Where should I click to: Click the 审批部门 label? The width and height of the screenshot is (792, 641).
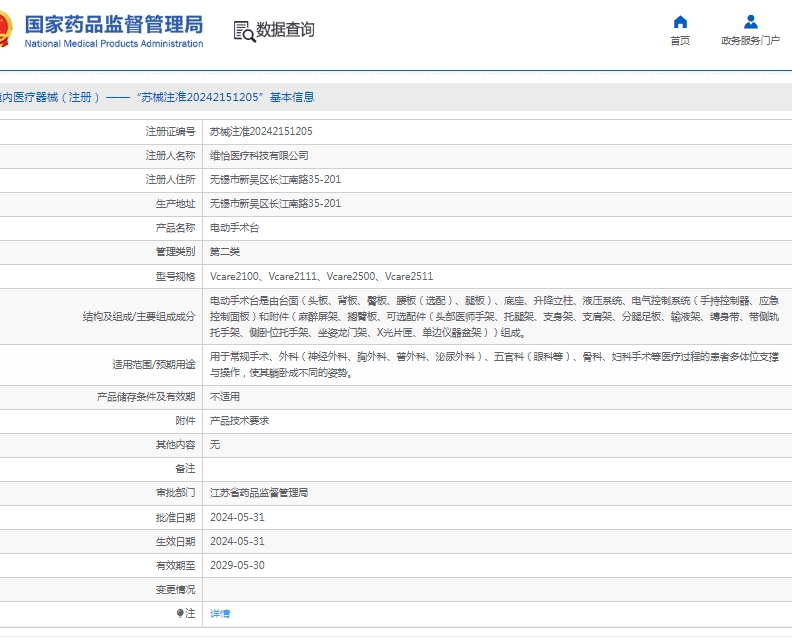[x=175, y=492]
